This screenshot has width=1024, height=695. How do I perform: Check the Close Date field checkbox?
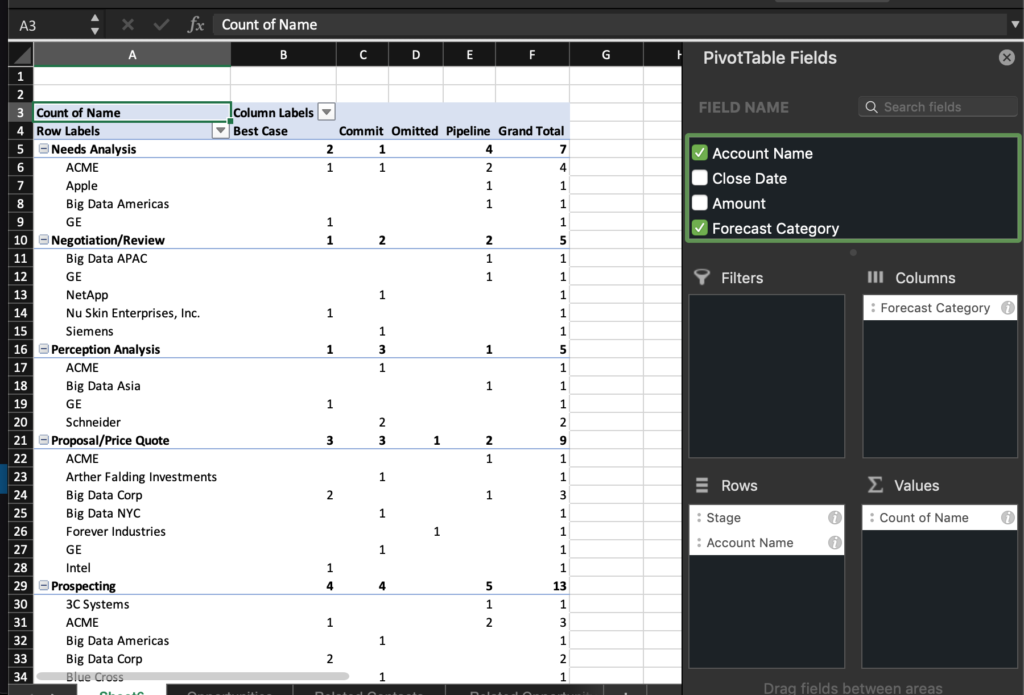[699, 178]
